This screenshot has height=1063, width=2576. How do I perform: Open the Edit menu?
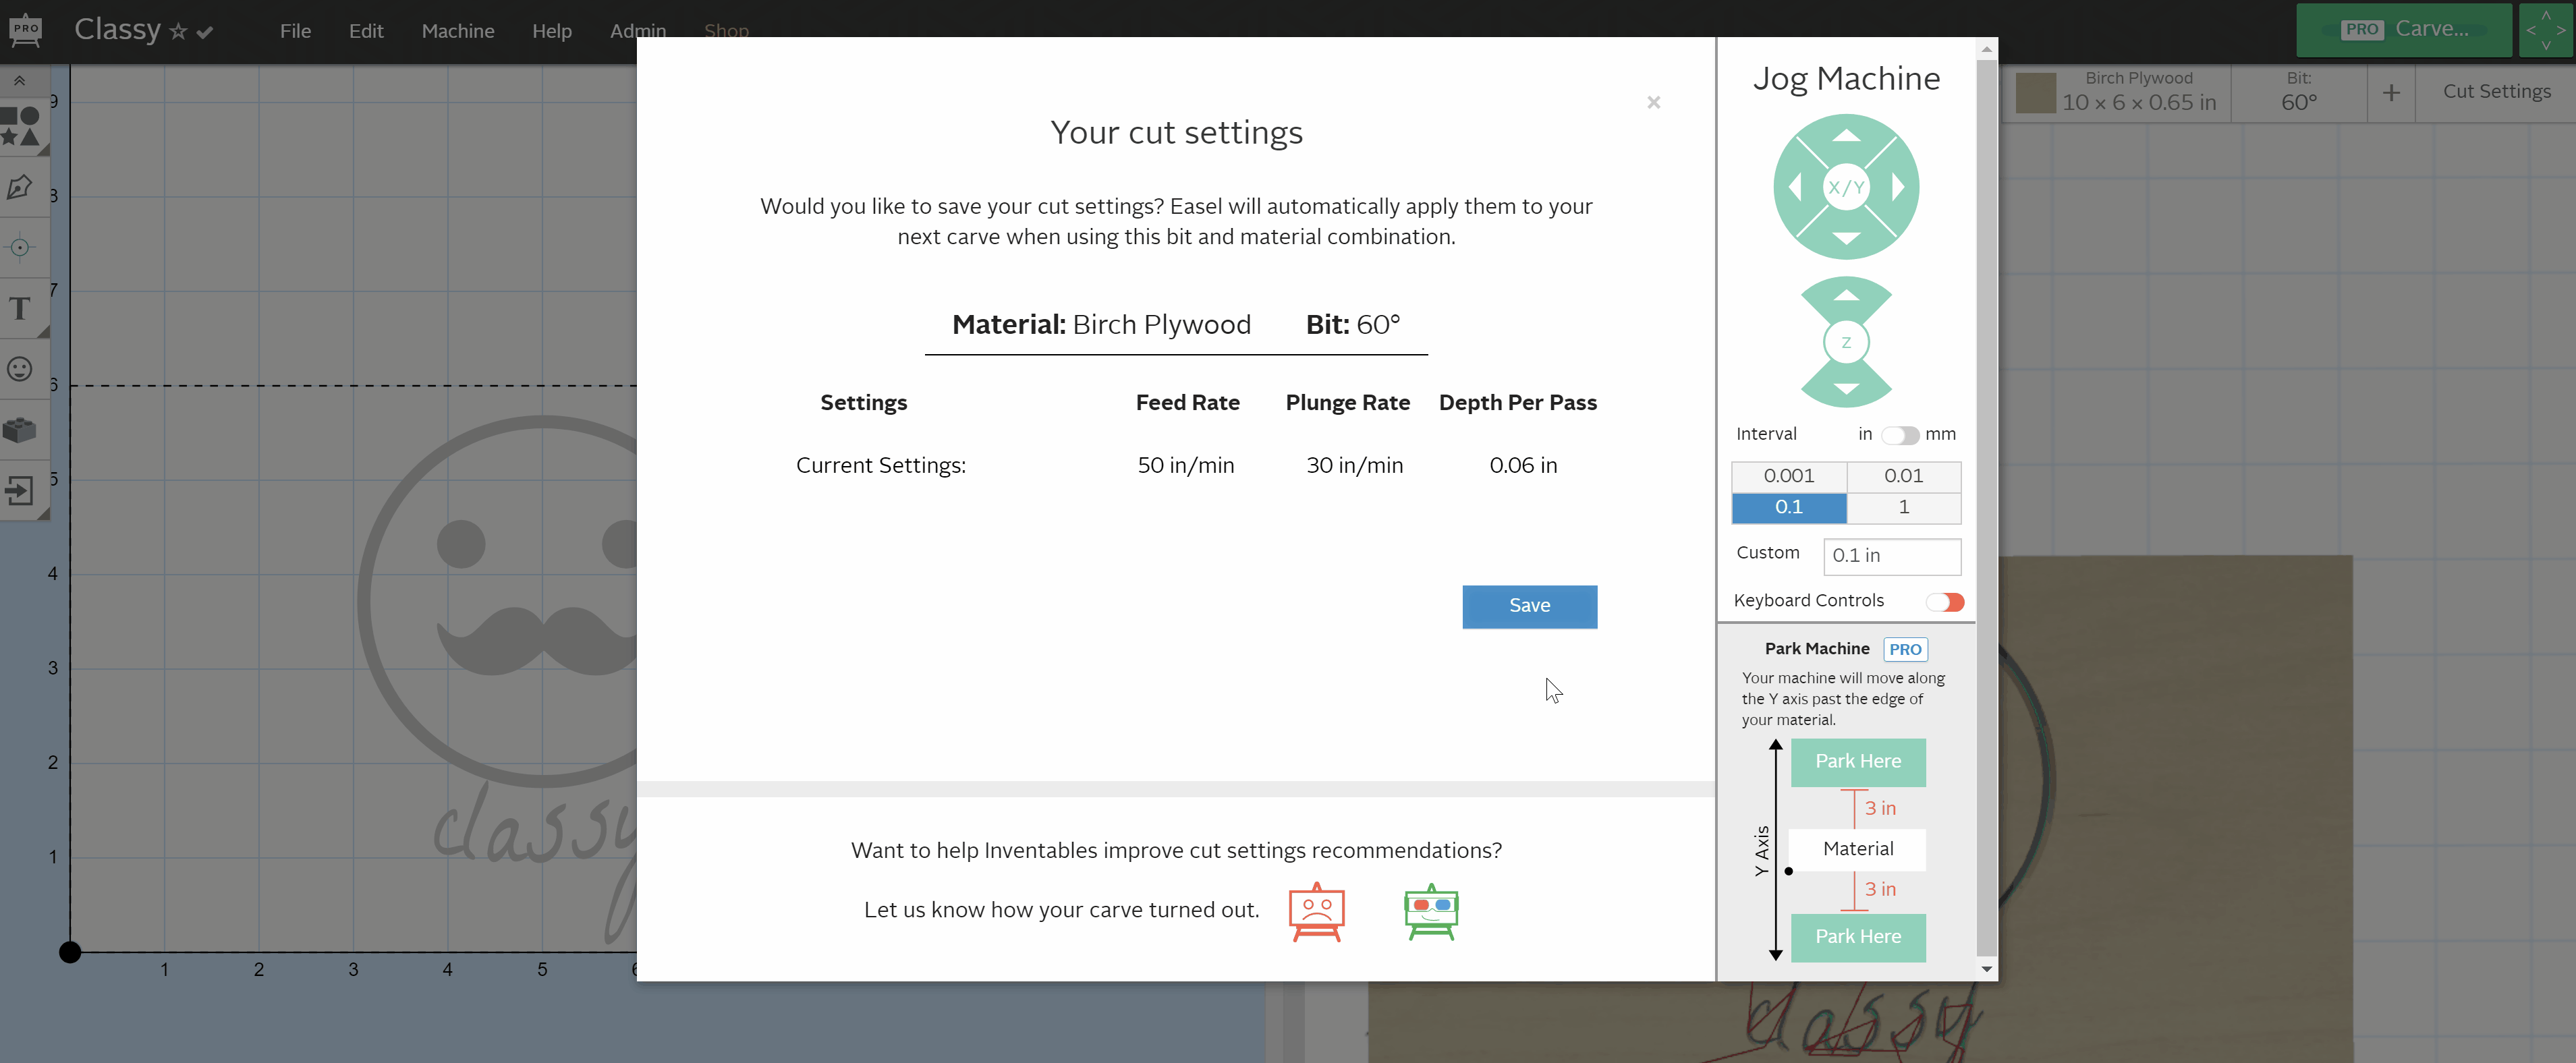tap(366, 31)
